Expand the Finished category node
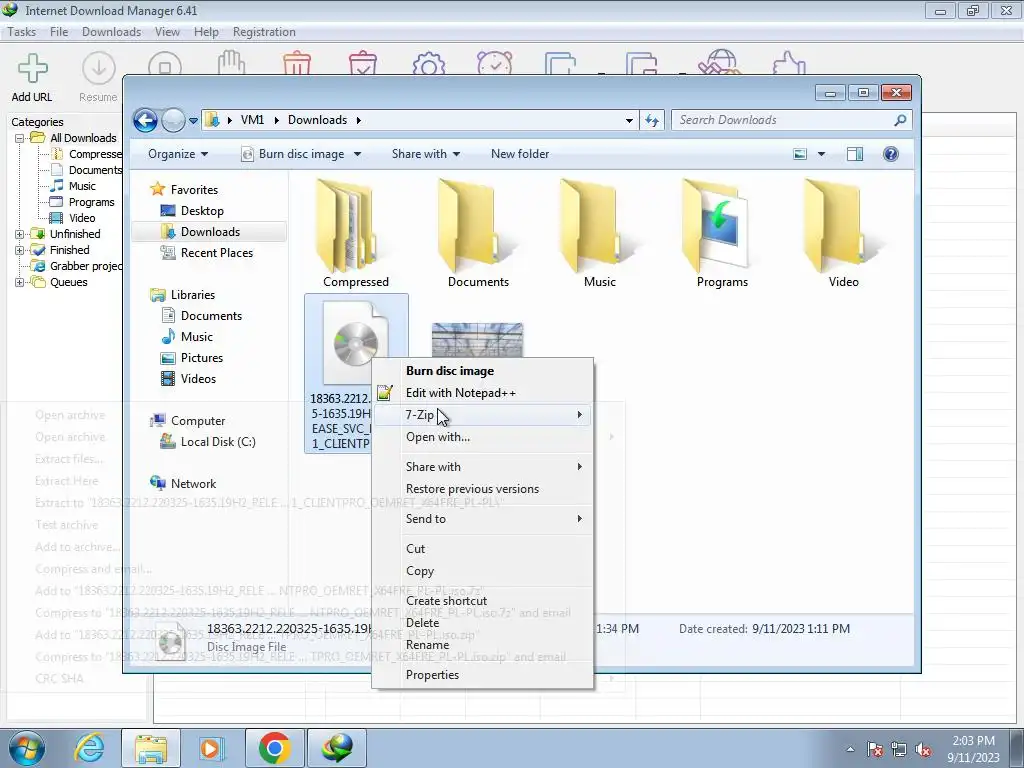 [x=20, y=250]
